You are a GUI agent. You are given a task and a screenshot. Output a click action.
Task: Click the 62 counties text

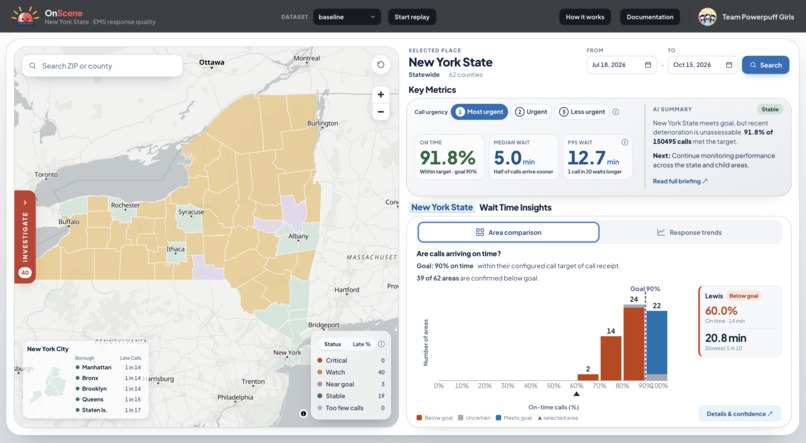(x=465, y=75)
